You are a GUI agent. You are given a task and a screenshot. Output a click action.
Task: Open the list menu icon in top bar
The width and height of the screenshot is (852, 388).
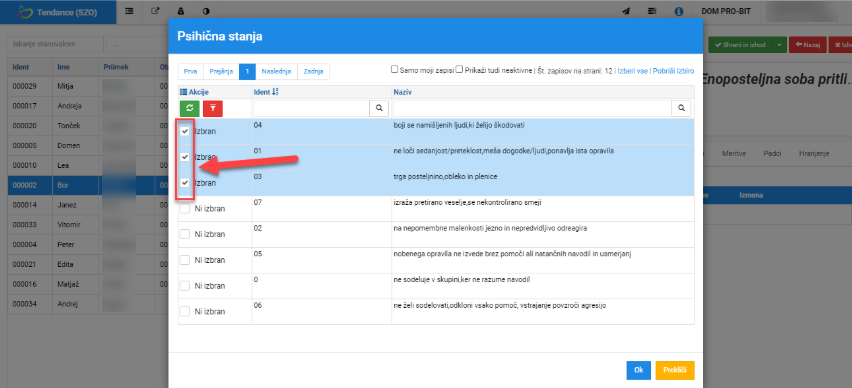129,11
